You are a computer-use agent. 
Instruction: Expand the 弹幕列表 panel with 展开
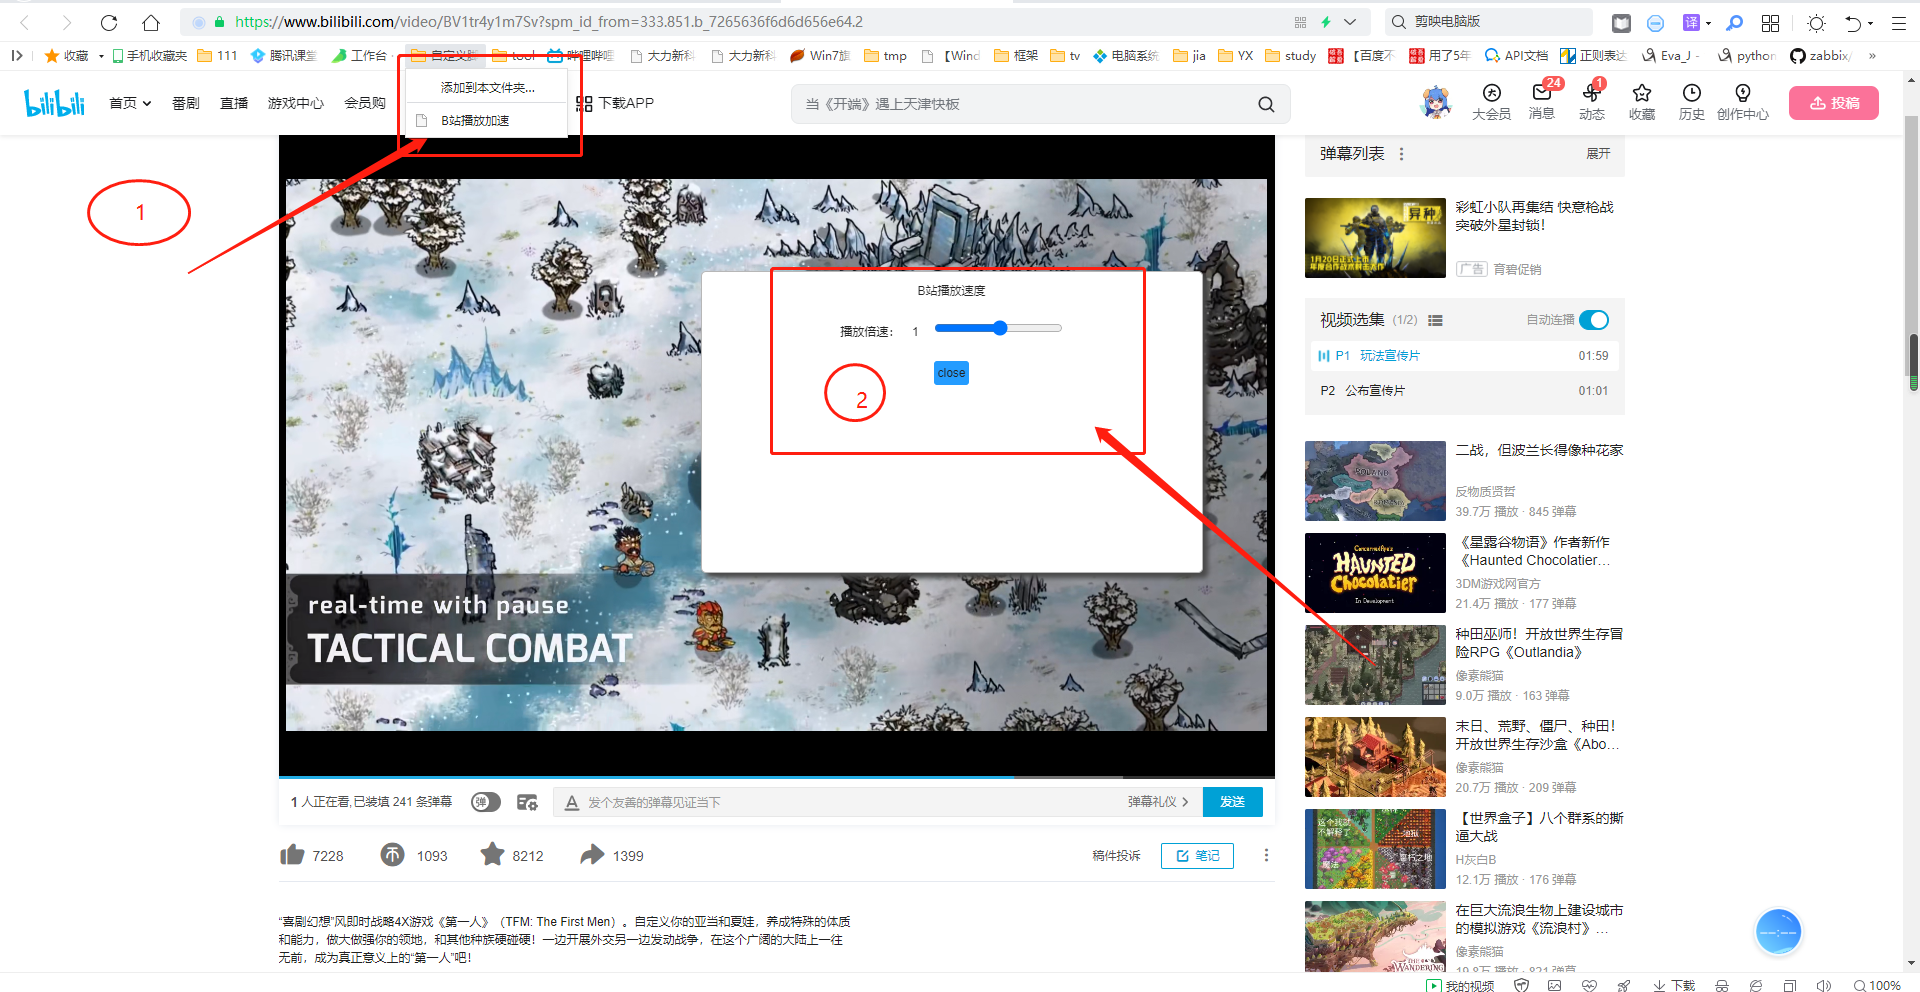(x=1598, y=154)
